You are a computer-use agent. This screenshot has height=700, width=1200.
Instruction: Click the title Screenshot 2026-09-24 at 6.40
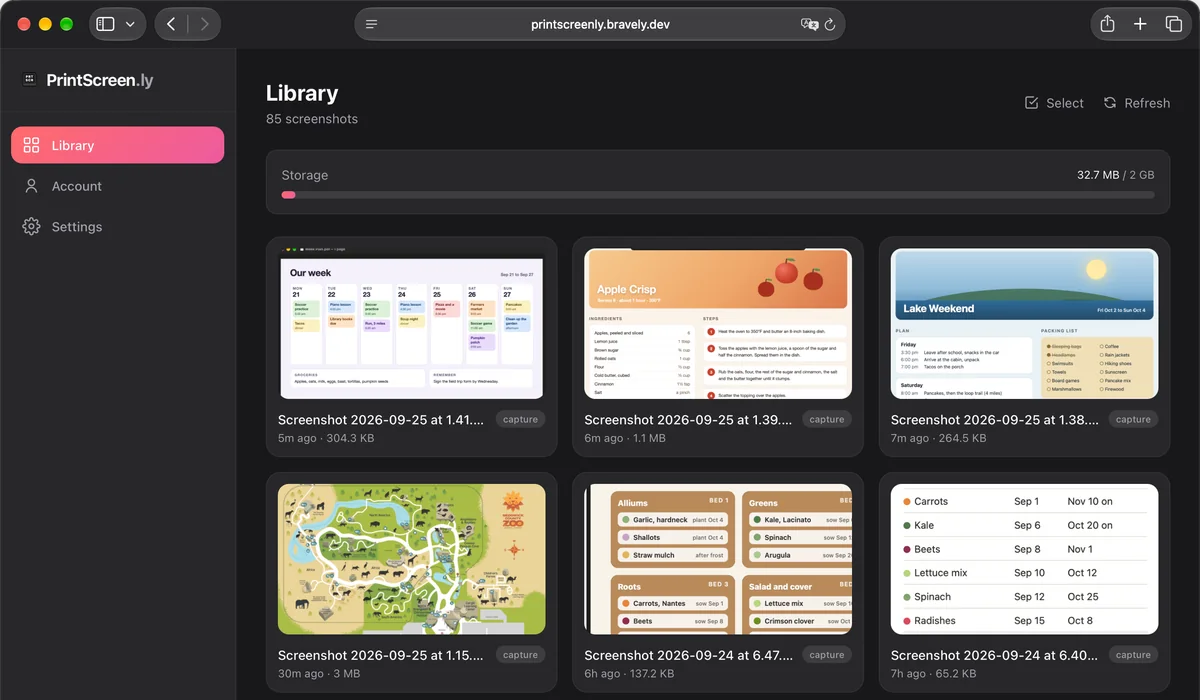click(x=995, y=655)
